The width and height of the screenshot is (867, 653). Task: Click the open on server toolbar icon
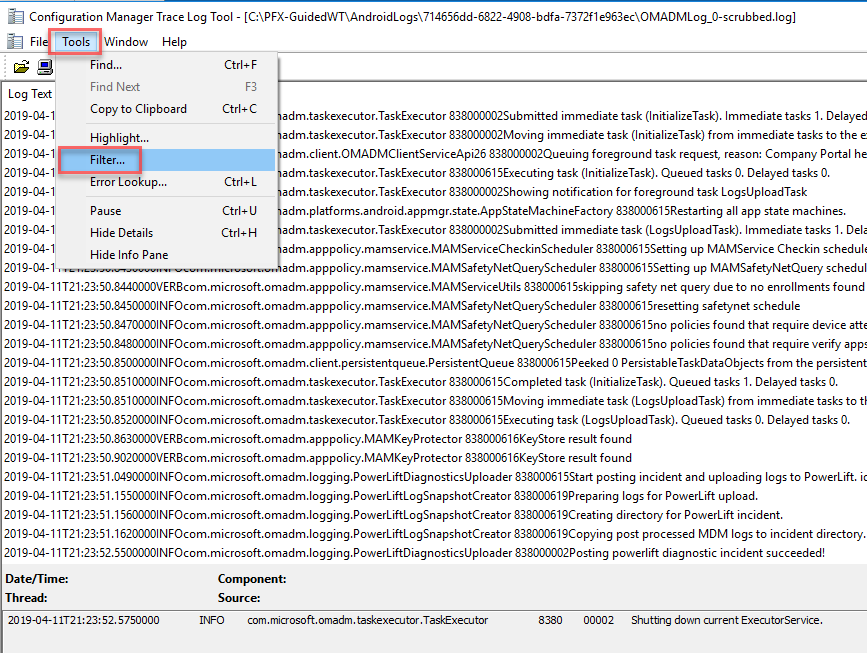click(x=45, y=67)
